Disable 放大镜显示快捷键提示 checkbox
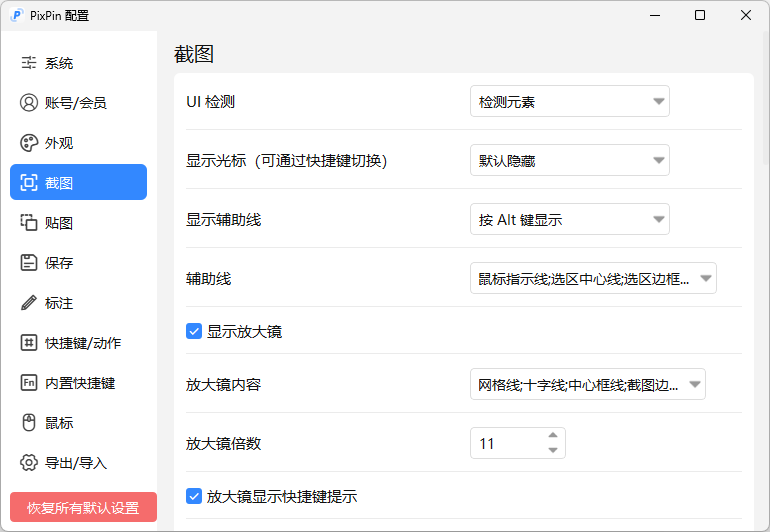This screenshot has height=532, width=770. pyautogui.click(x=194, y=496)
